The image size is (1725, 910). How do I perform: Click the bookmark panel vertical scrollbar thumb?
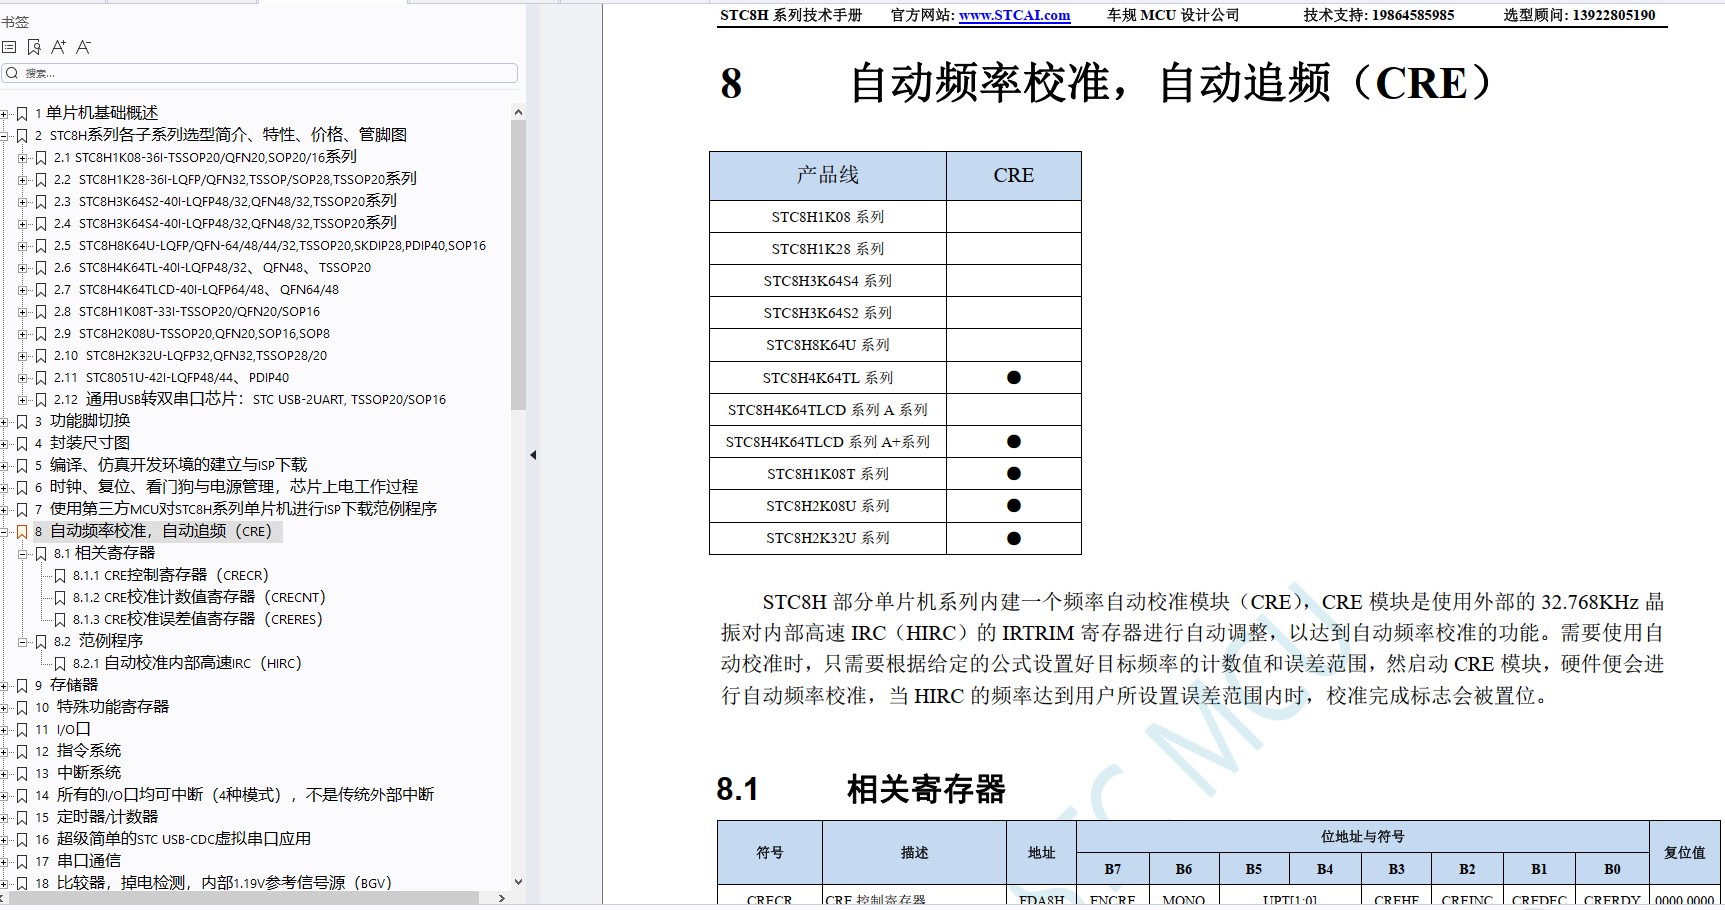pyautogui.click(x=518, y=265)
